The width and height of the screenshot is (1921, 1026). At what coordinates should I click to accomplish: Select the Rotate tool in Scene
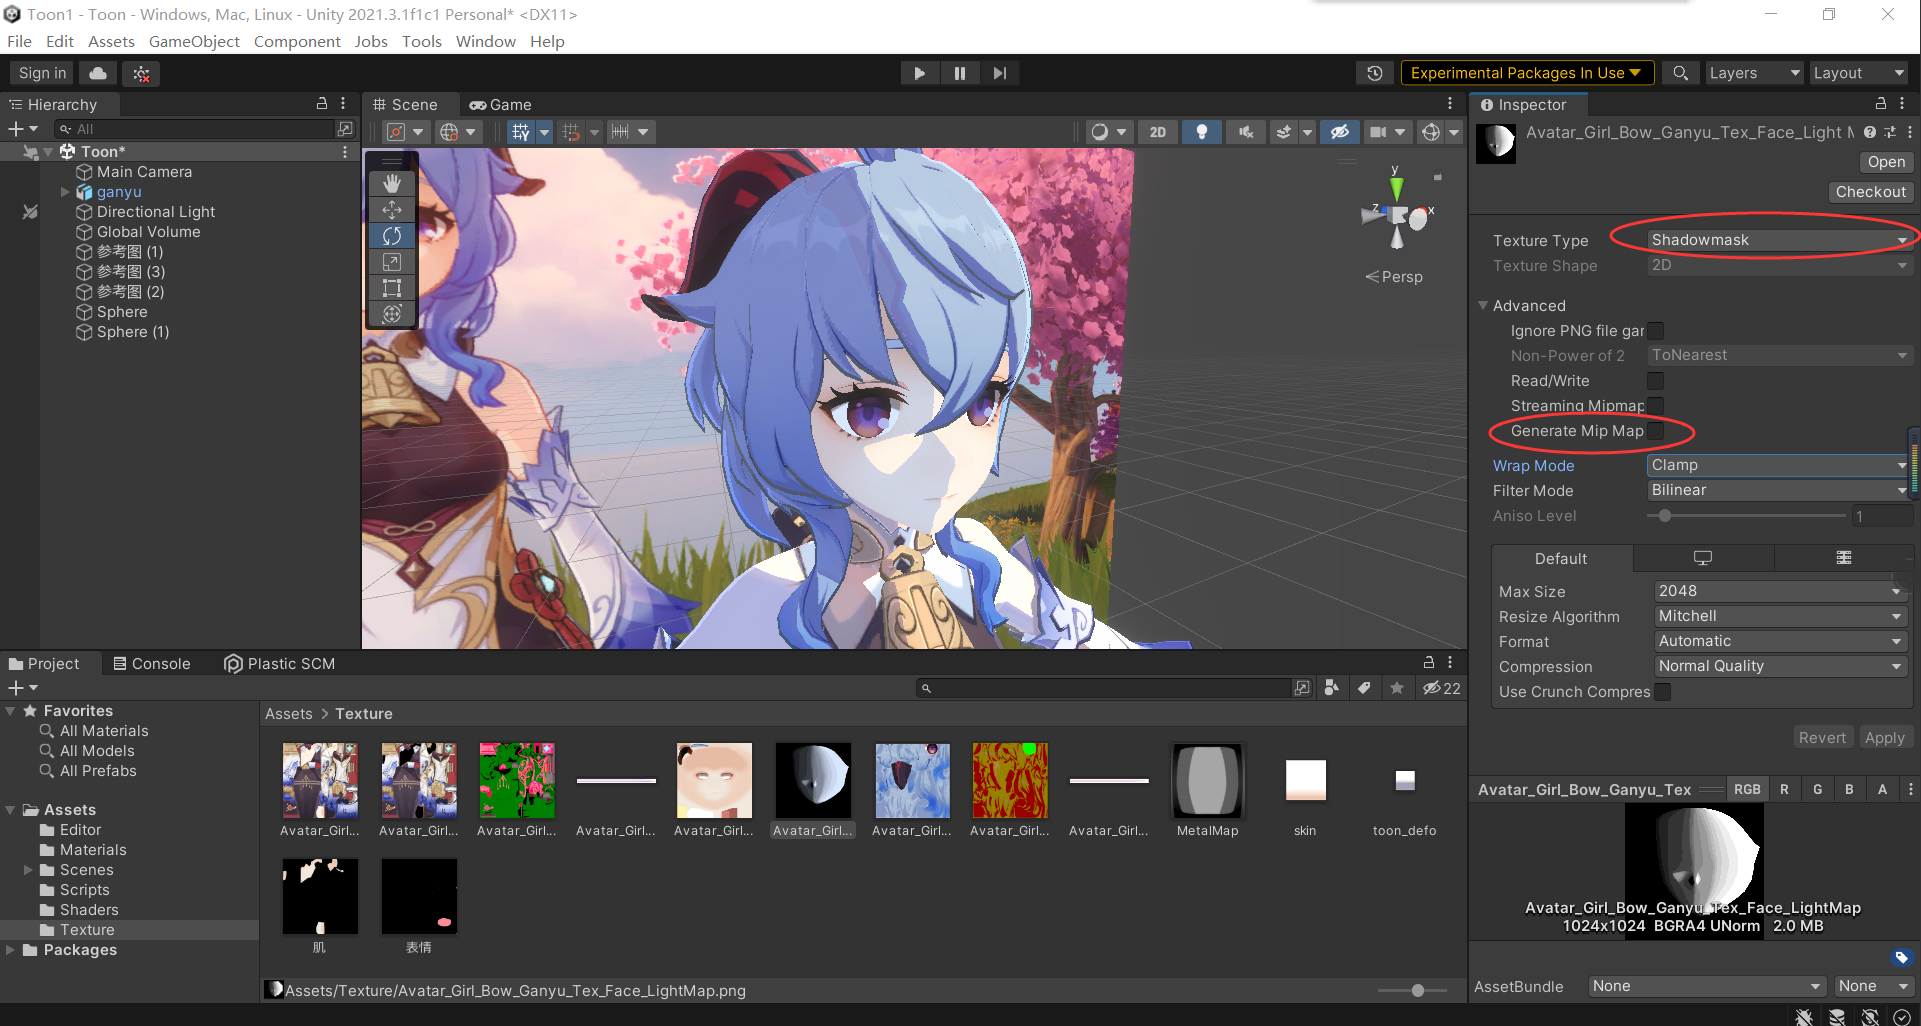[x=392, y=235]
